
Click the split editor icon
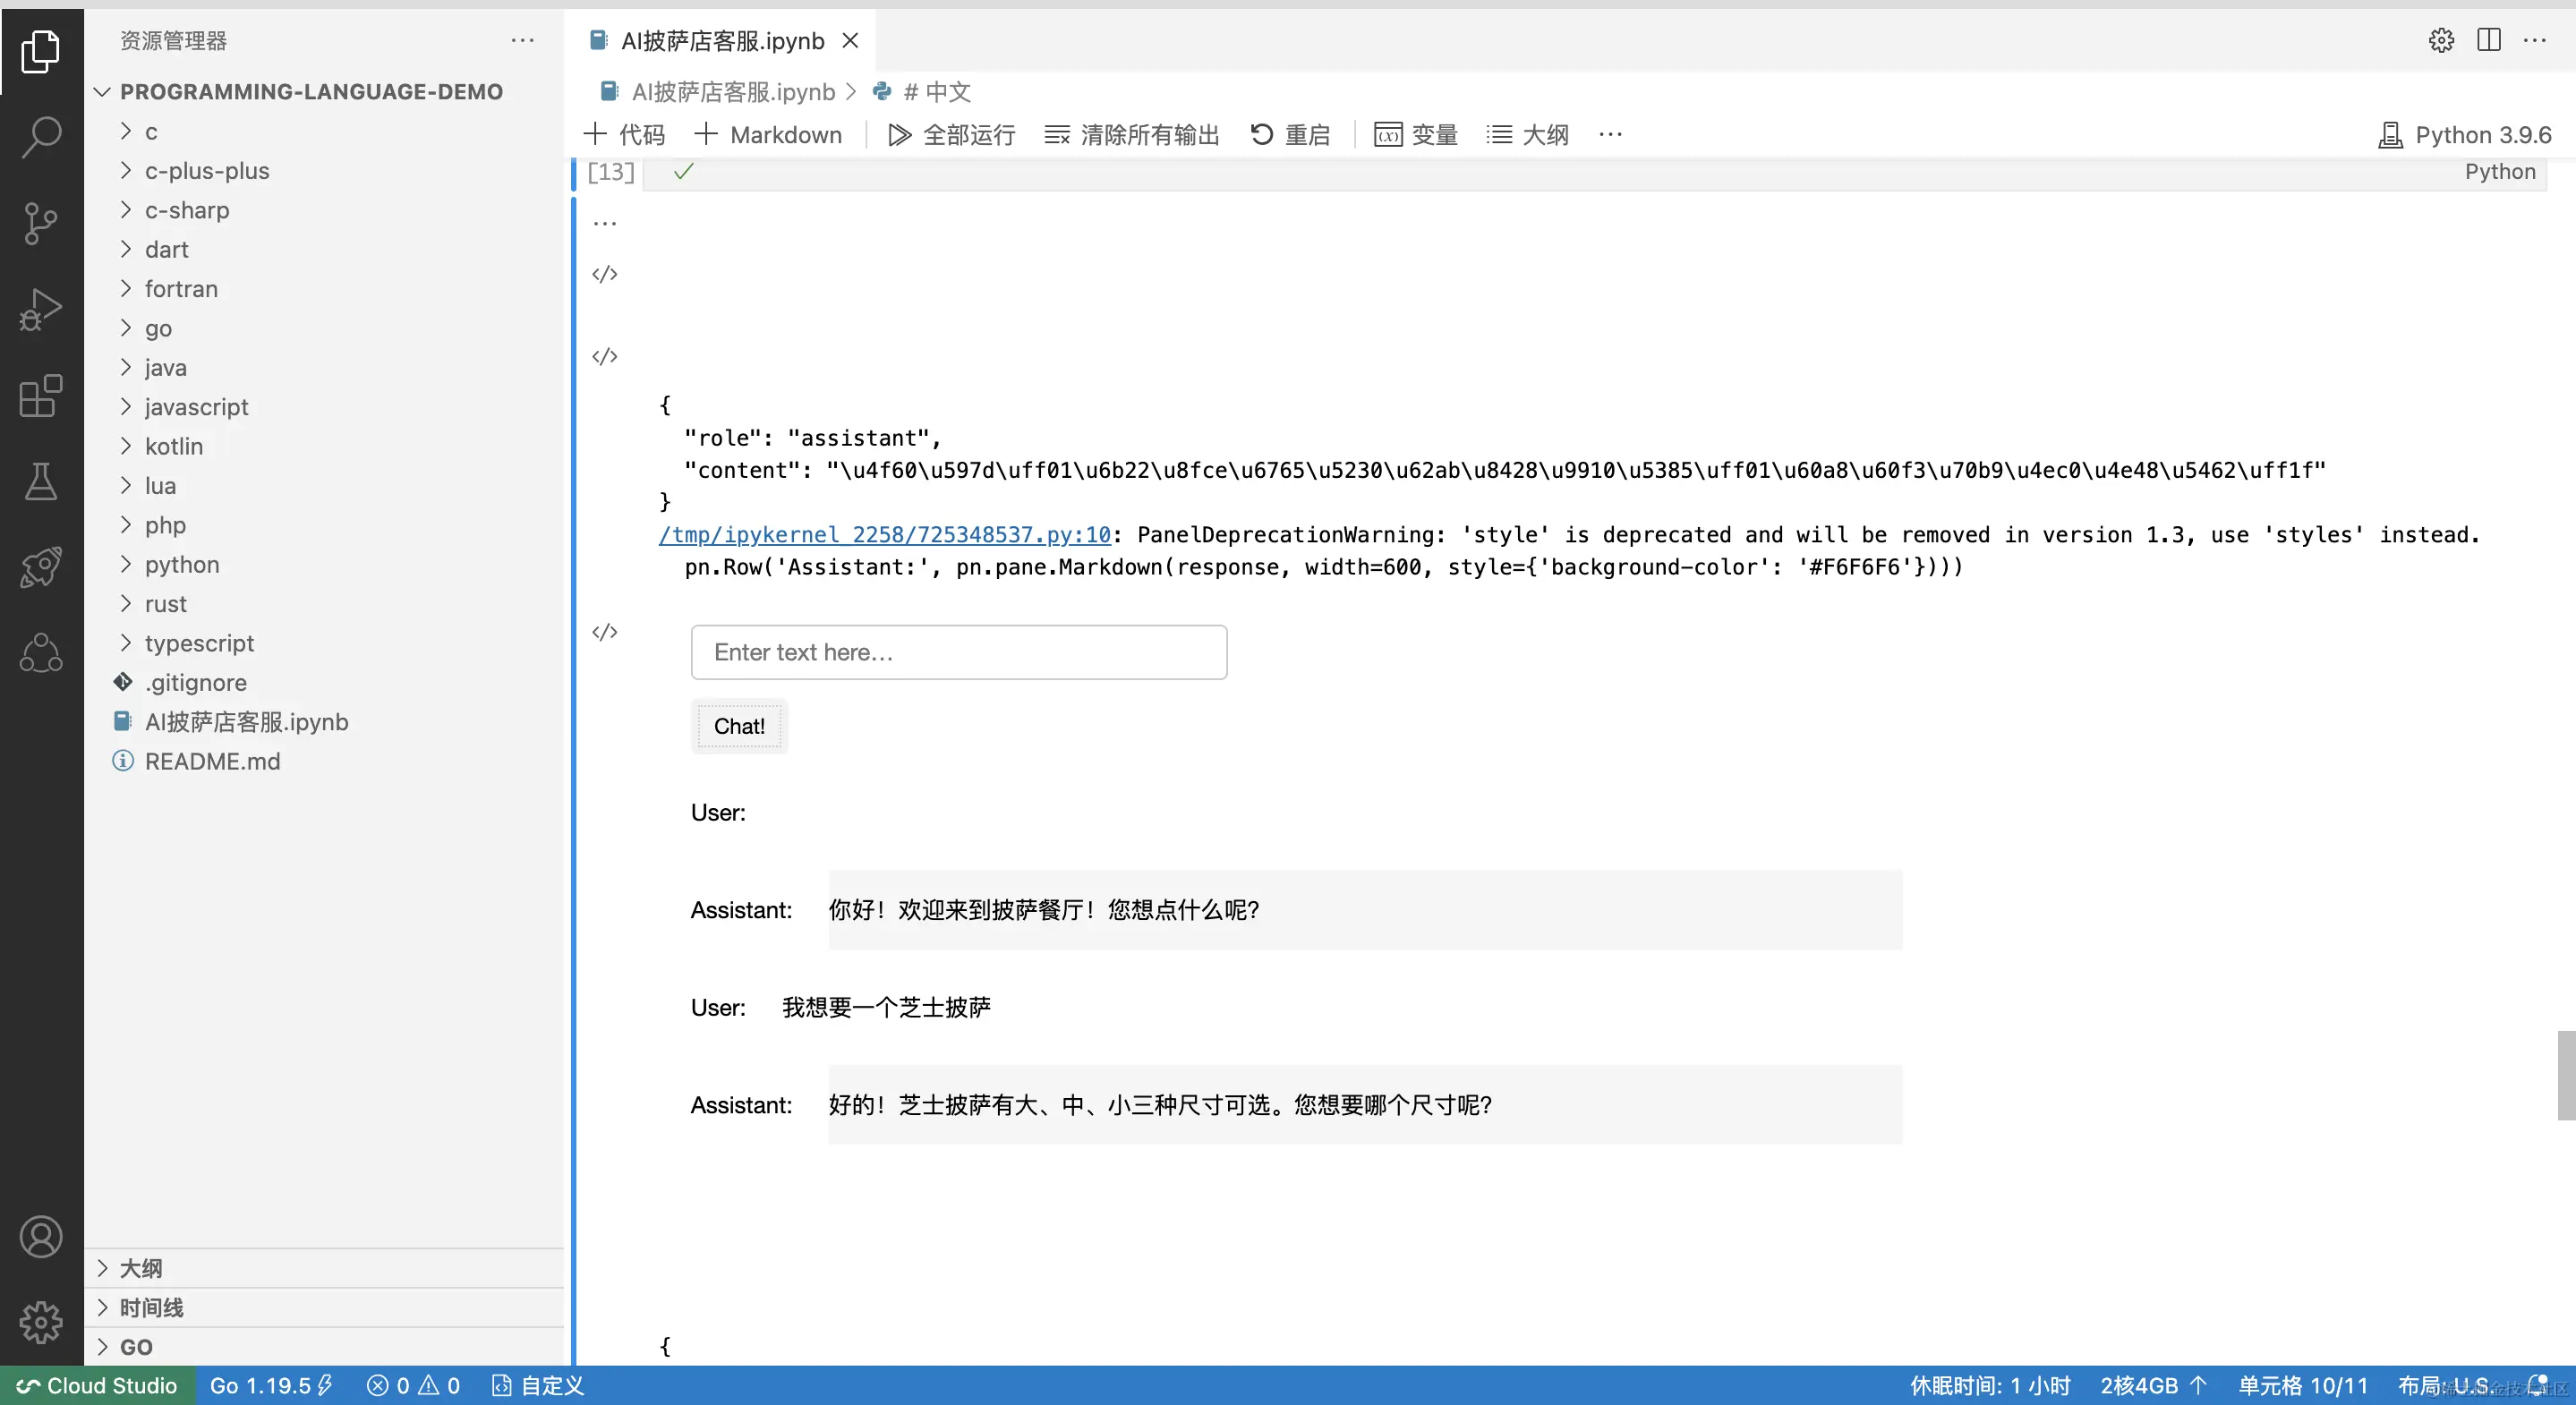pyautogui.click(x=2488, y=40)
